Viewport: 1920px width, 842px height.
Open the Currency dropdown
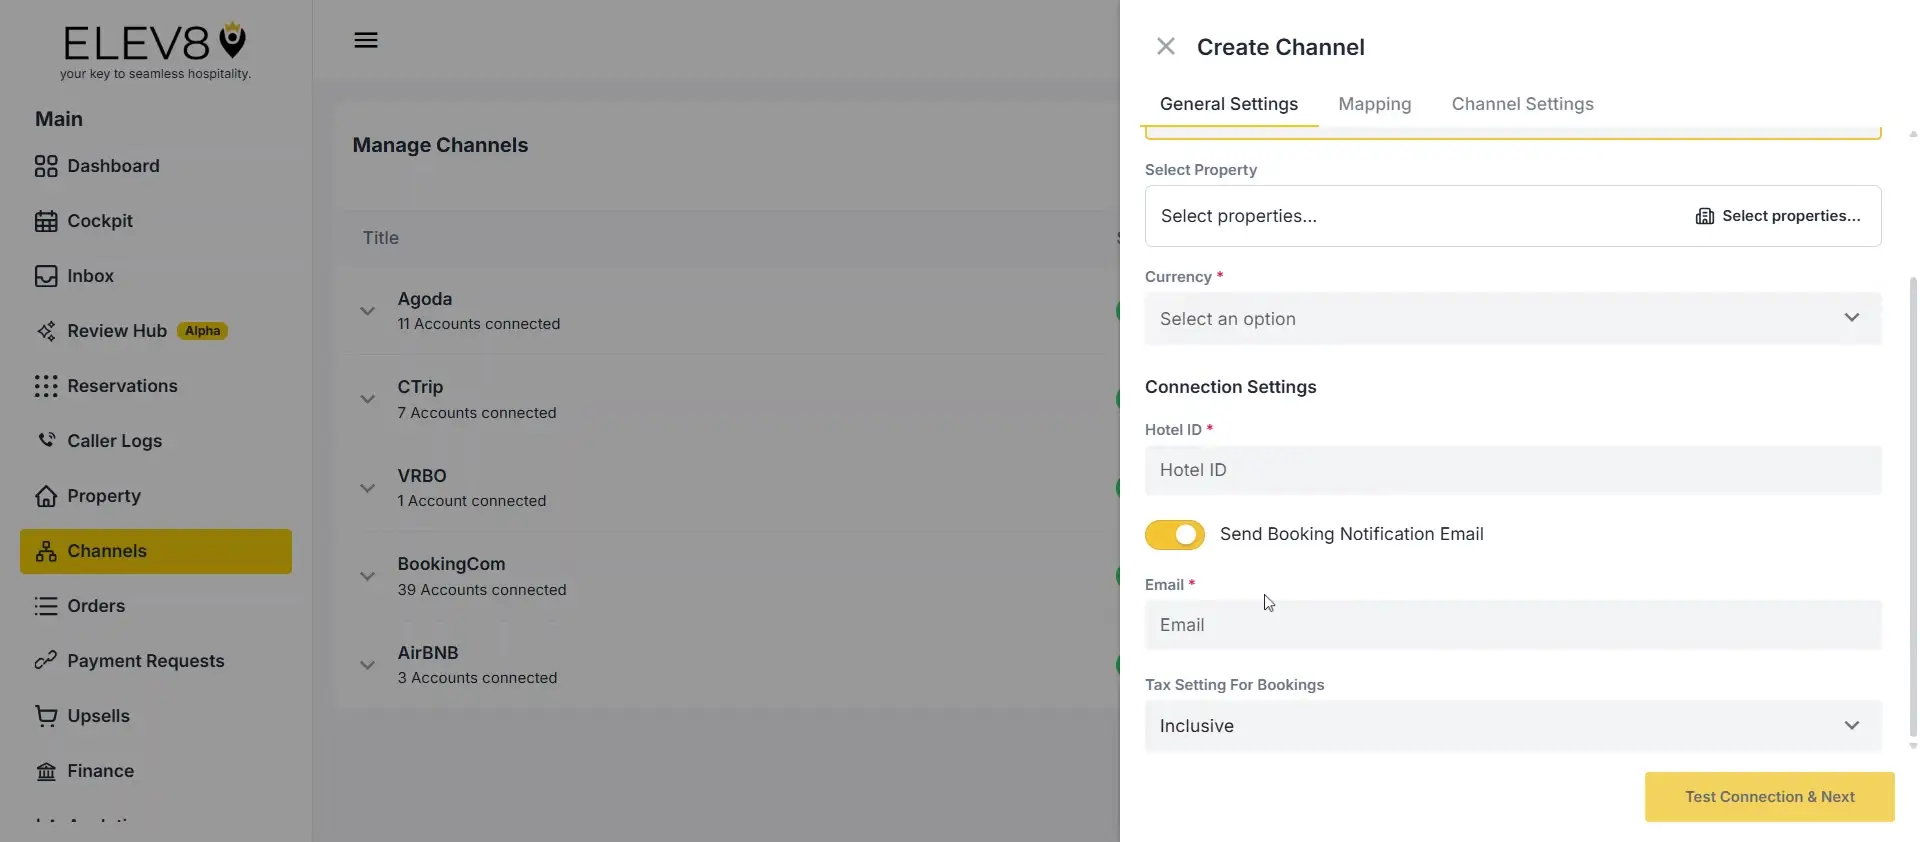1513,319
